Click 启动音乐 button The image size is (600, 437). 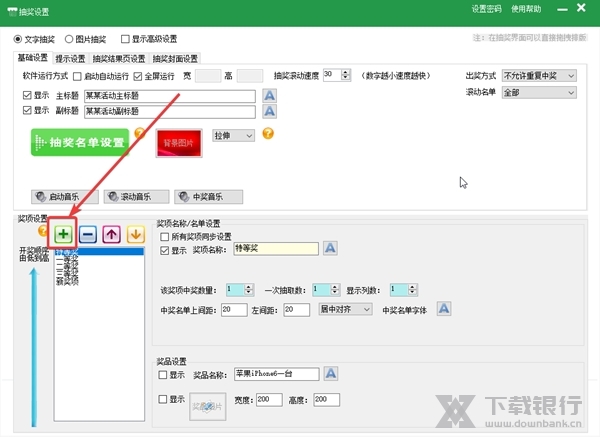click(65, 197)
